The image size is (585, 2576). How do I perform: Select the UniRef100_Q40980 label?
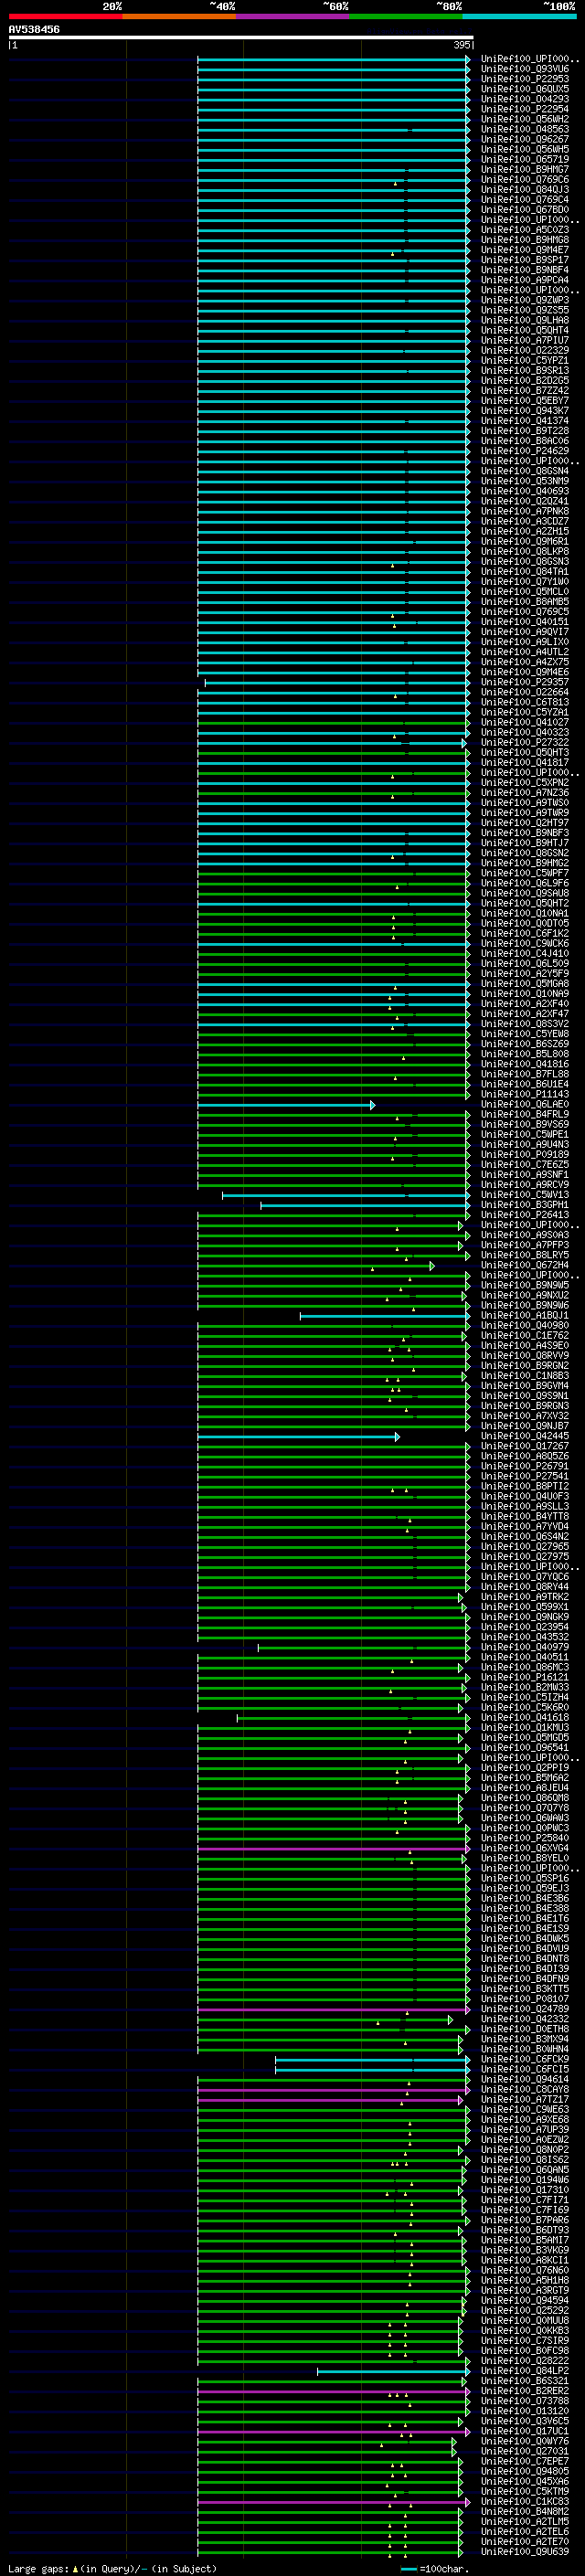525,1326
